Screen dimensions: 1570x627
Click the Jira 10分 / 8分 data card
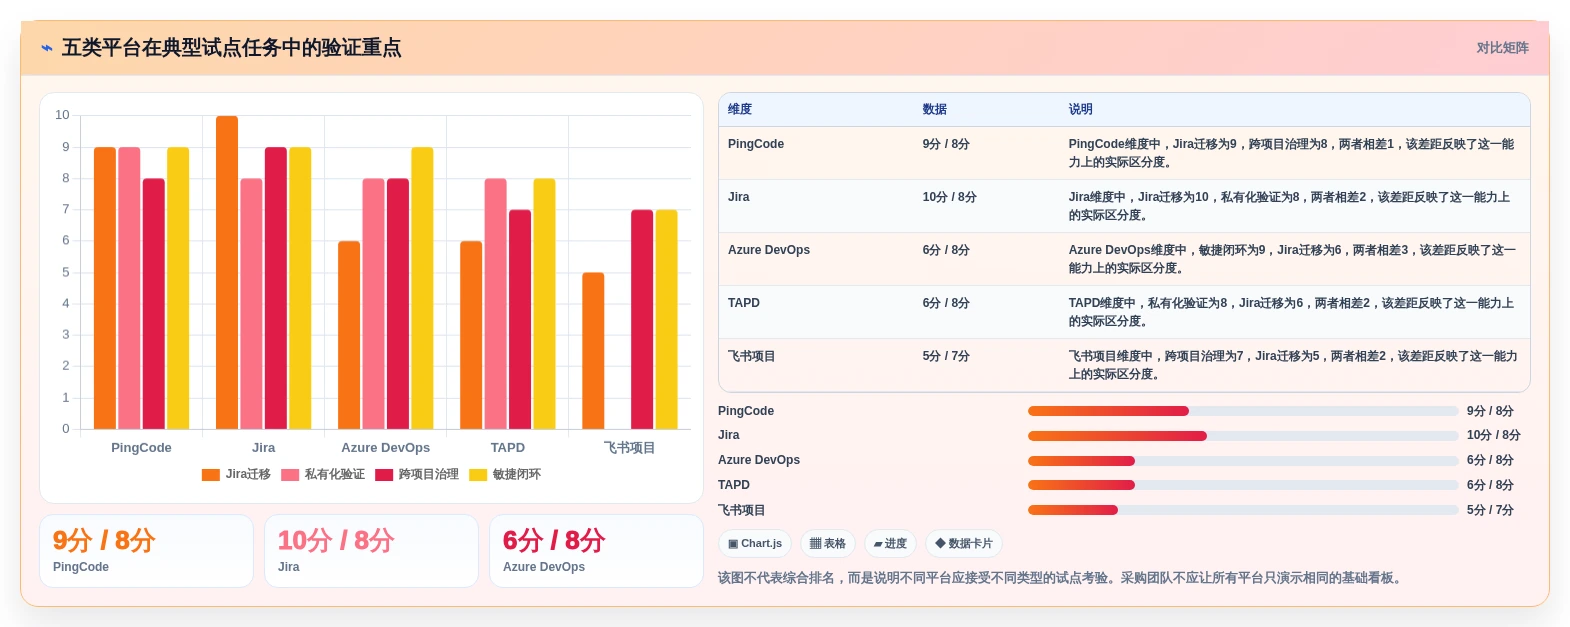[371, 551]
